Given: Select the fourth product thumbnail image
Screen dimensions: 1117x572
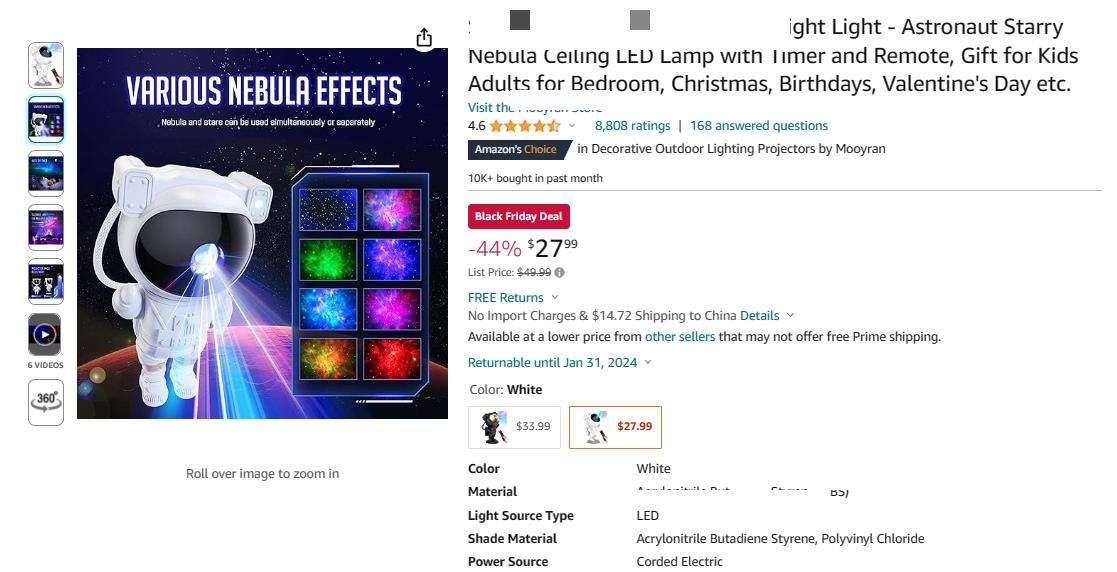Looking at the screenshot, I should pos(46,227).
